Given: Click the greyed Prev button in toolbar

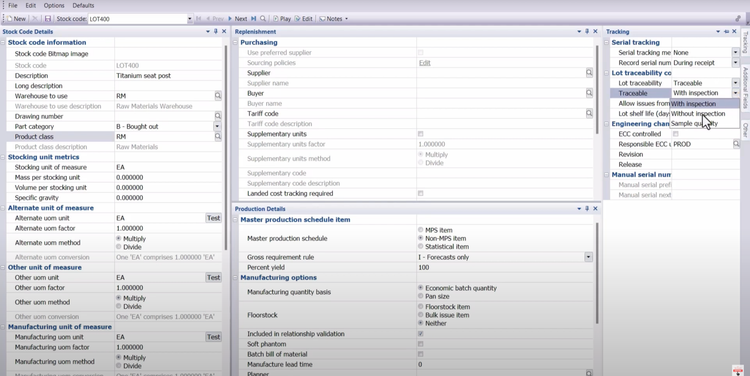Looking at the screenshot, I should click(x=215, y=19).
